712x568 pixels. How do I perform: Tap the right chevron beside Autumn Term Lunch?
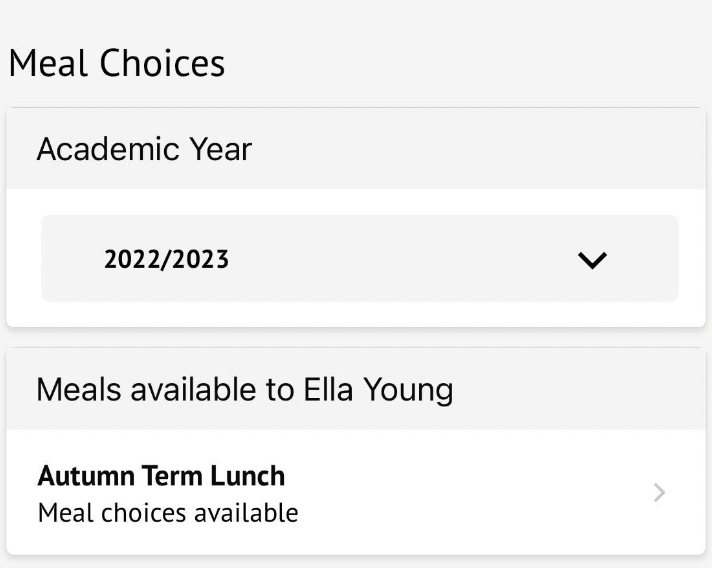point(659,492)
